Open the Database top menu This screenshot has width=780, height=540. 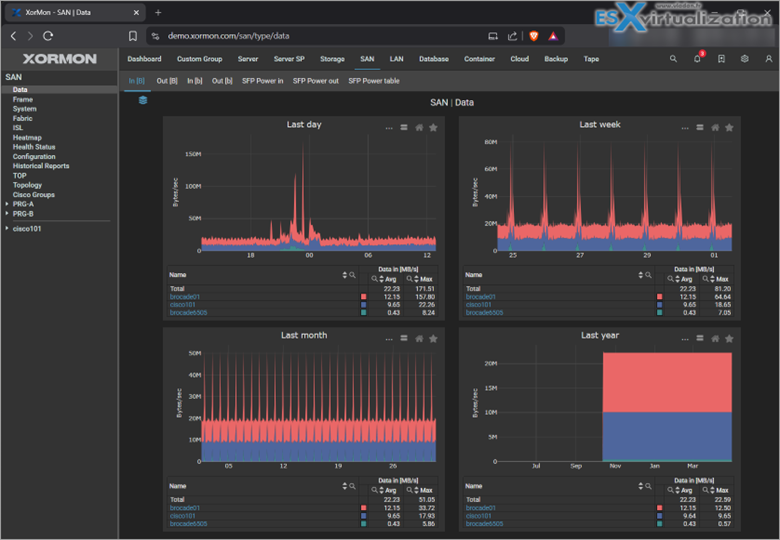[434, 59]
